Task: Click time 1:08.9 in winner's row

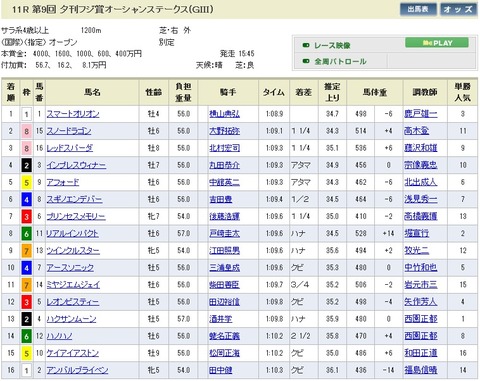Action: click(x=274, y=114)
